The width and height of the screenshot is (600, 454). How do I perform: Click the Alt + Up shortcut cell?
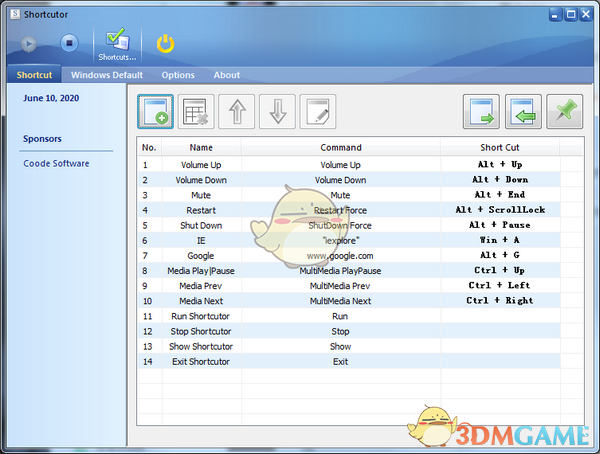coord(500,165)
